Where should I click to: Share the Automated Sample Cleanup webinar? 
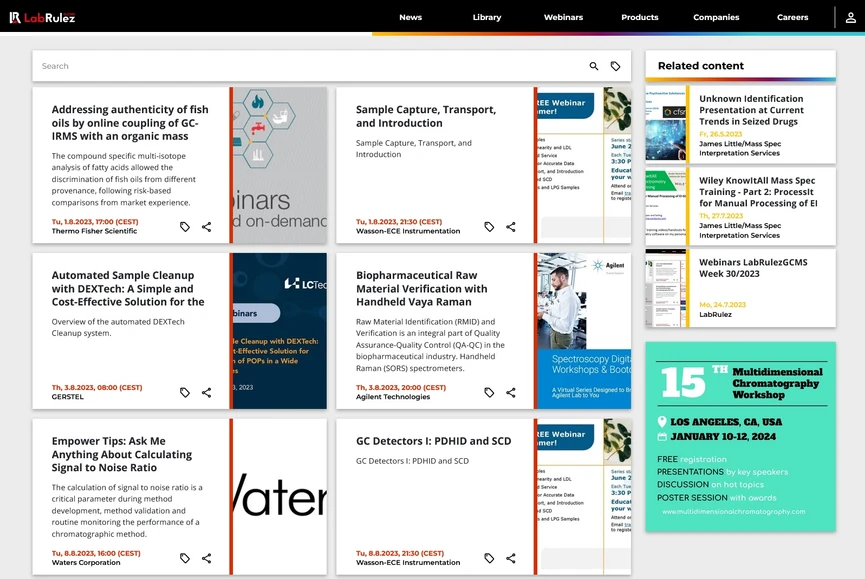pos(206,393)
